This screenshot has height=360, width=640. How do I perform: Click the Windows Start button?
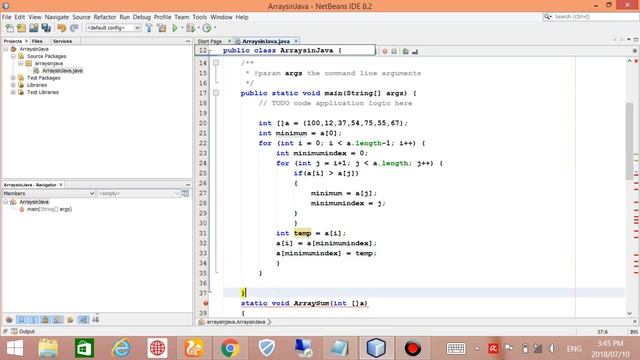point(15,348)
